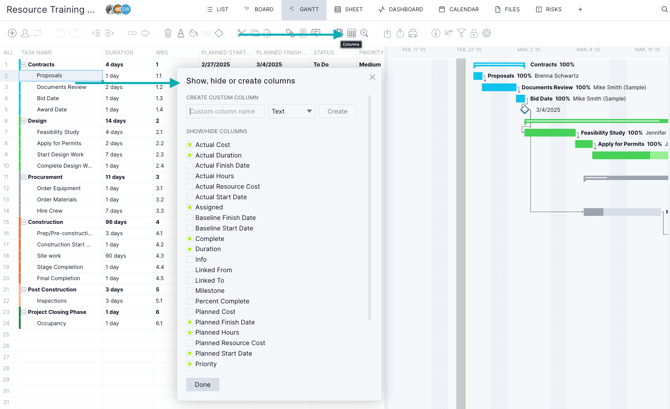The image size is (670, 409).
Task: Link the selected tasks with chain icon
Action: pyautogui.click(x=132, y=33)
